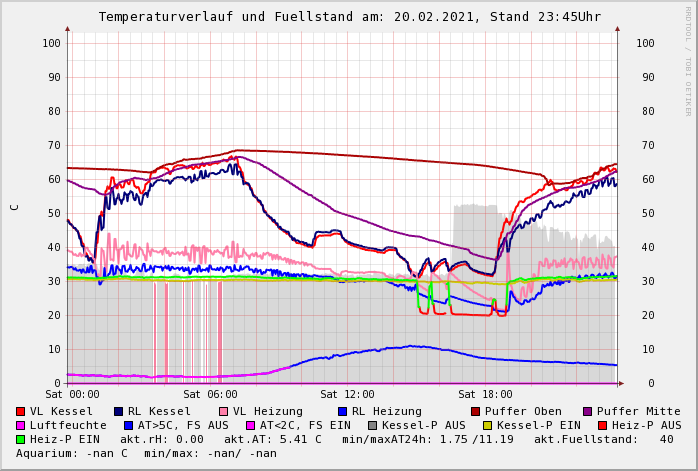Click the magenta Luftfeuchte legend swatch
698x471 pixels.
[x=21, y=425]
